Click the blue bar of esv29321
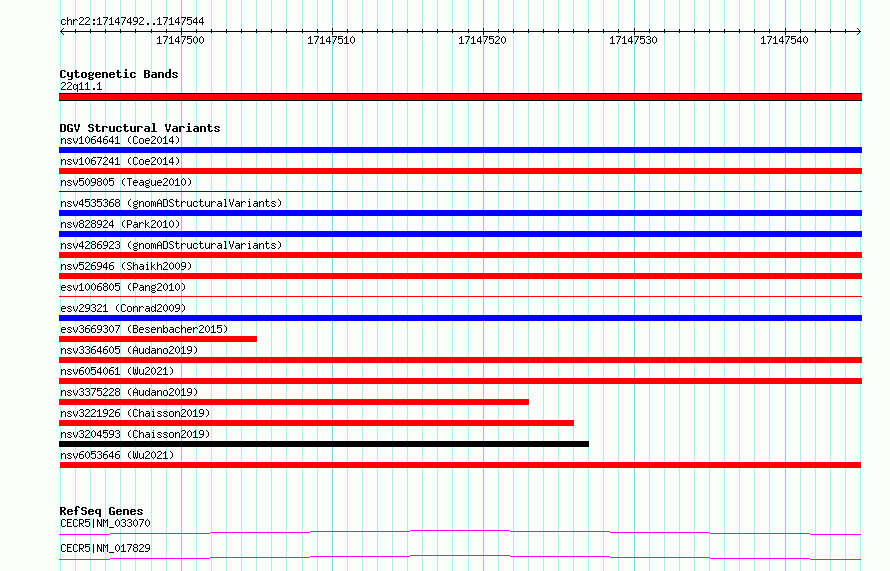 [x=460, y=318]
